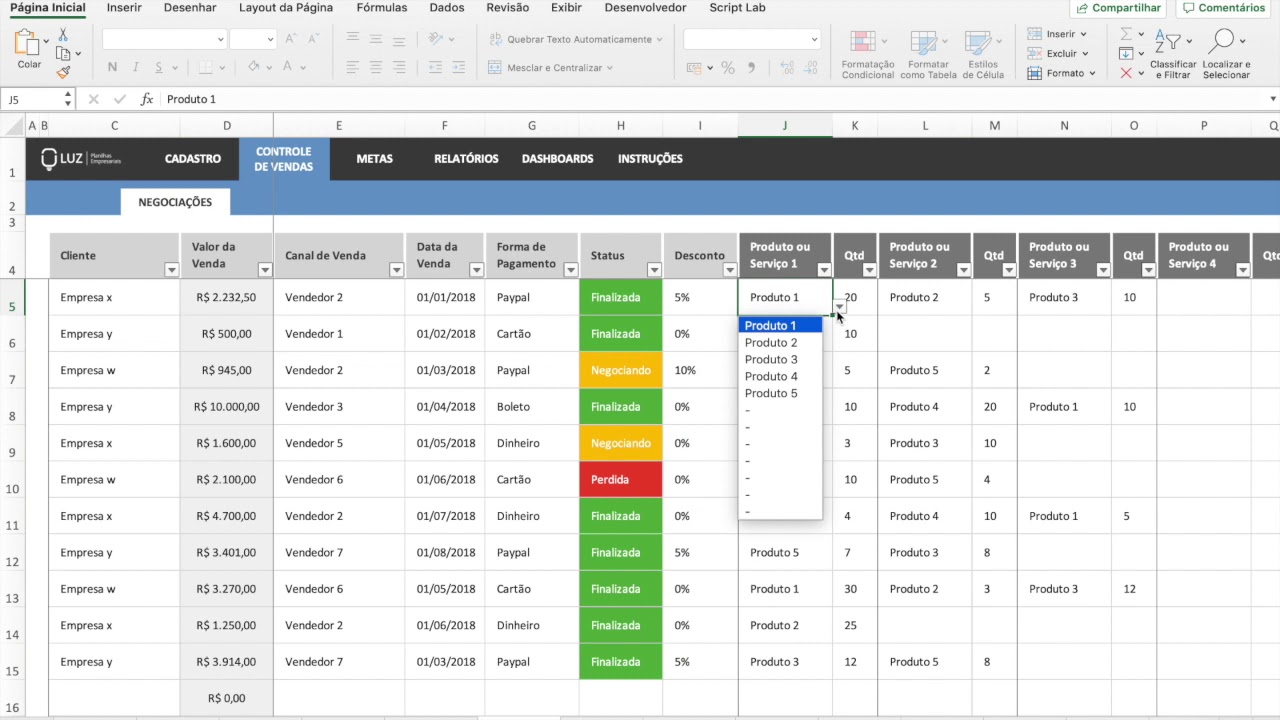Open Formatação Condicional
This screenshot has height=720, width=1280.
tap(867, 55)
